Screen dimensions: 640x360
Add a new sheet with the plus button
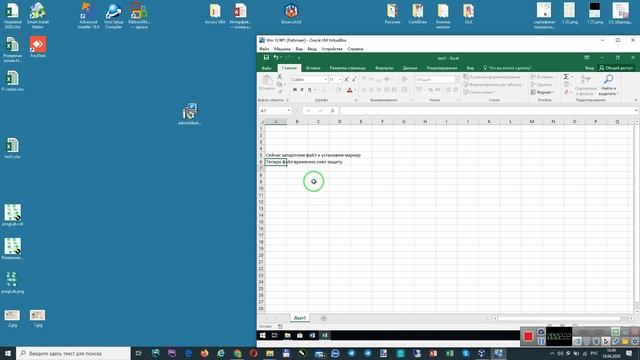pos(323,318)
